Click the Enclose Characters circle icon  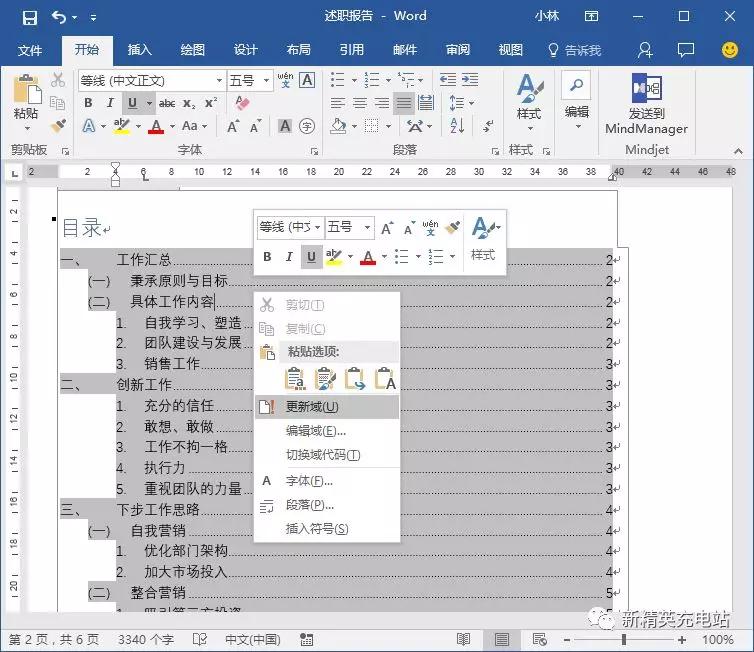tap(307, 126)
